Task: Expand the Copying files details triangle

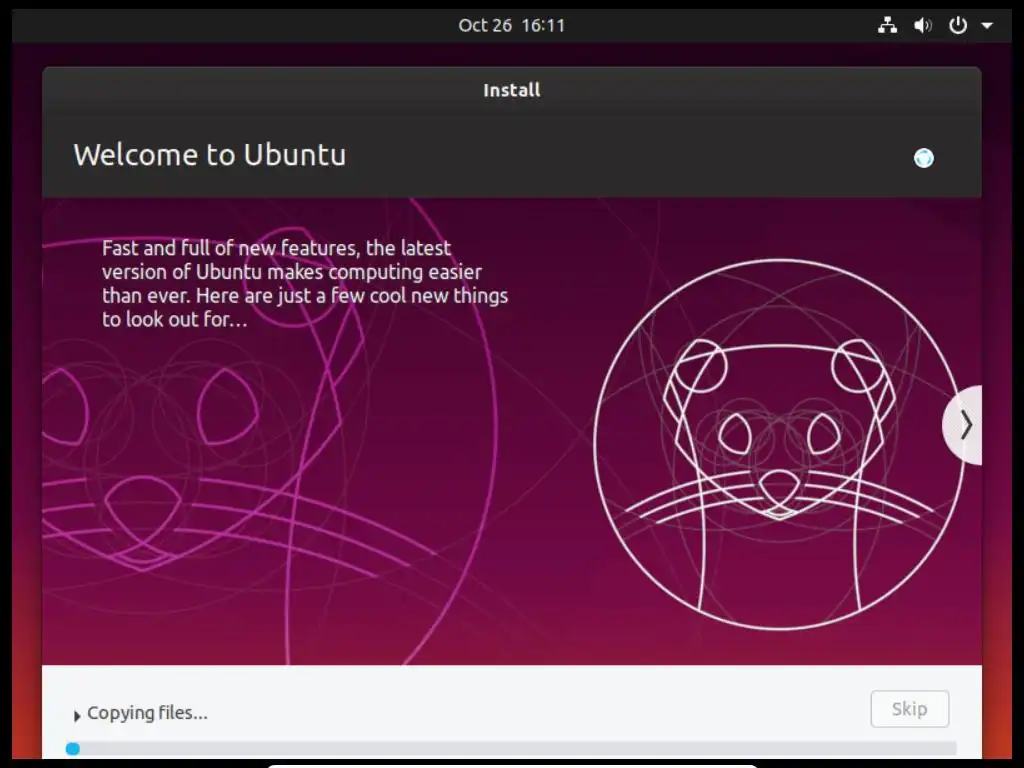Action: (76, 716)
